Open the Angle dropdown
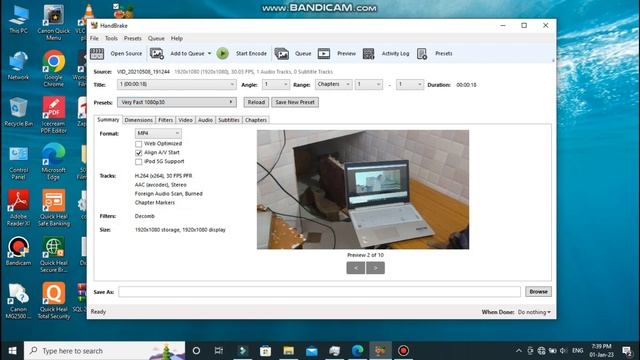 (x=276, y=84)
